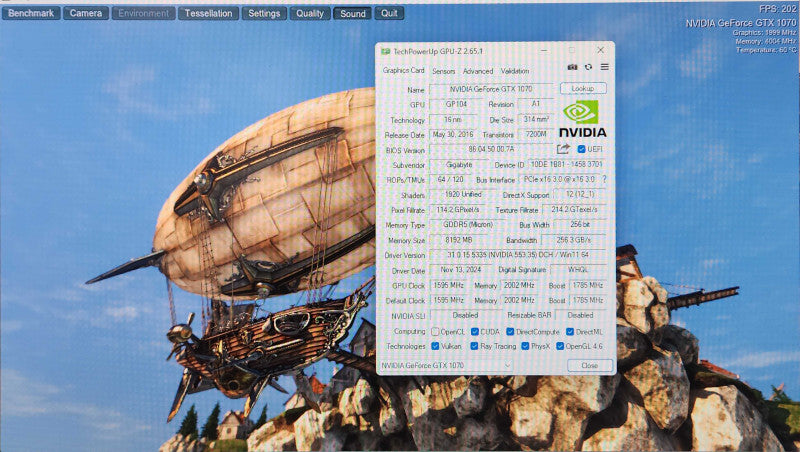This screenshot has width=800, height=452.
Task: Click the Subvendor field showing Gigabyte
Action: (x=458, y=165)
